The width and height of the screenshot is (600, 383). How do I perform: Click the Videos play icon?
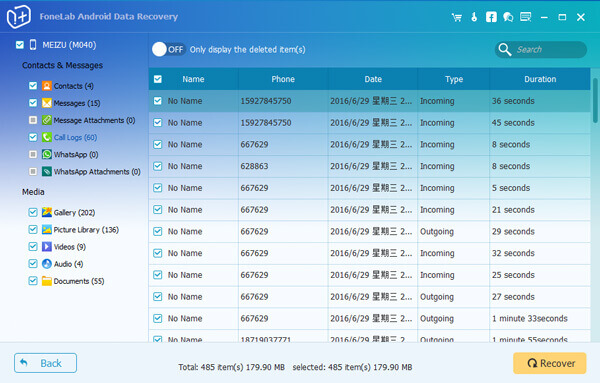(x=47, y=246)
